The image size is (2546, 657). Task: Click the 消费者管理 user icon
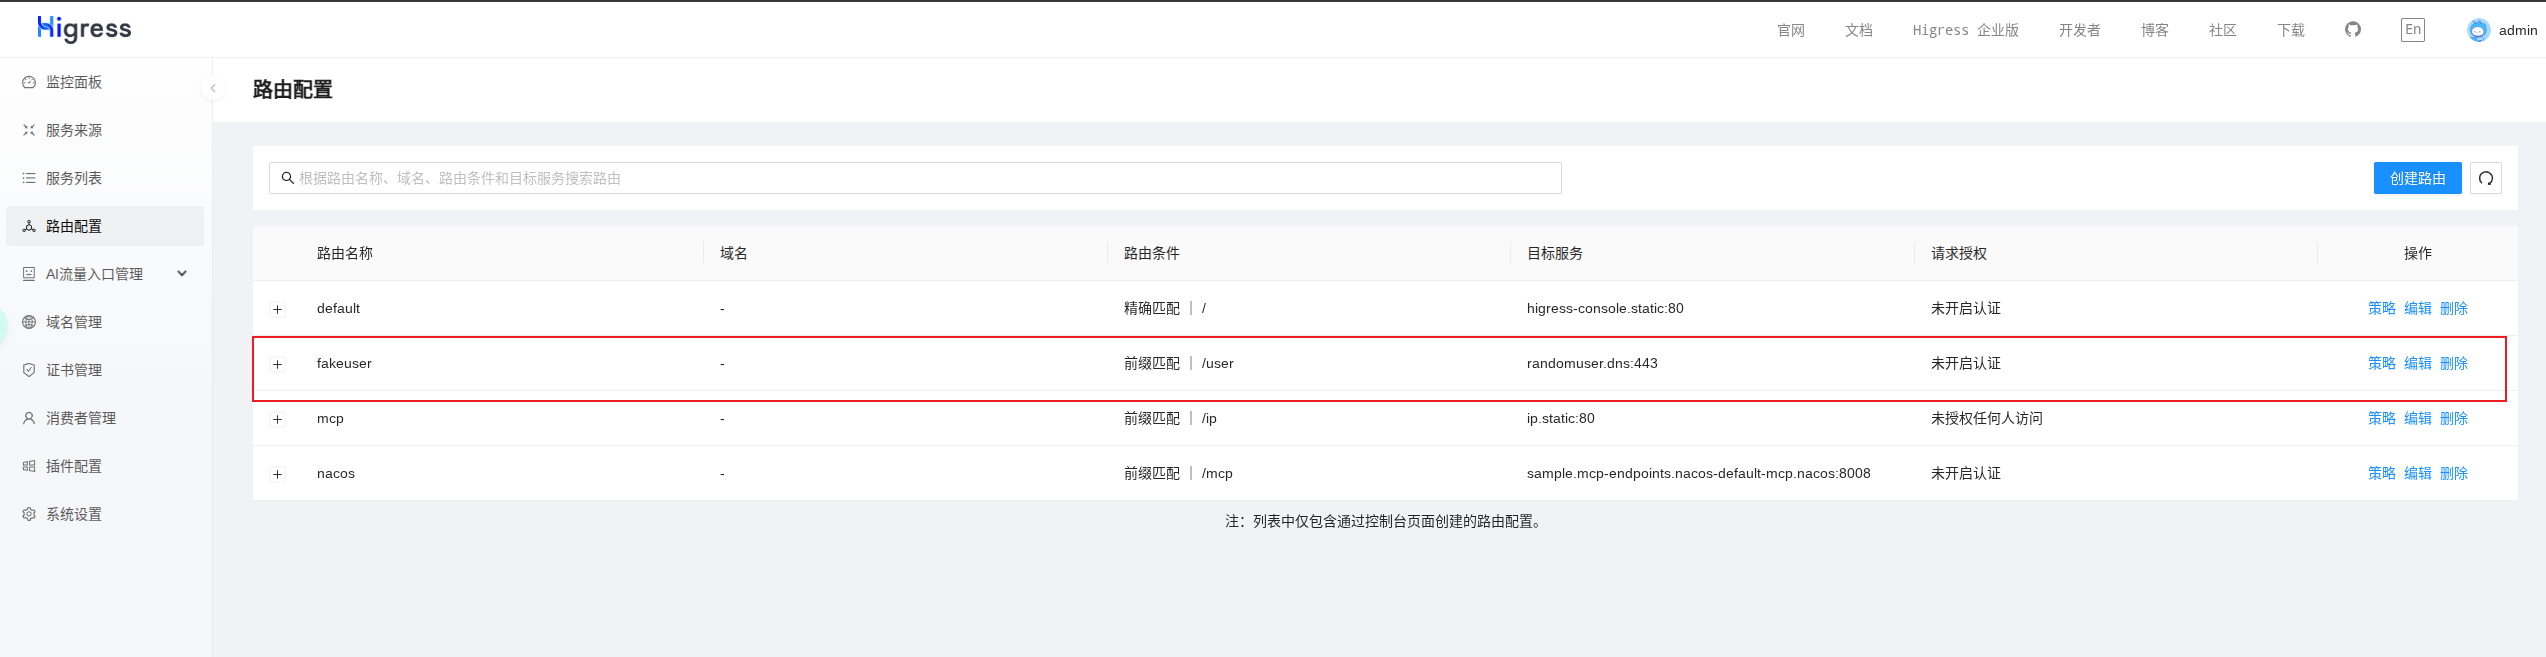[29, 418]
